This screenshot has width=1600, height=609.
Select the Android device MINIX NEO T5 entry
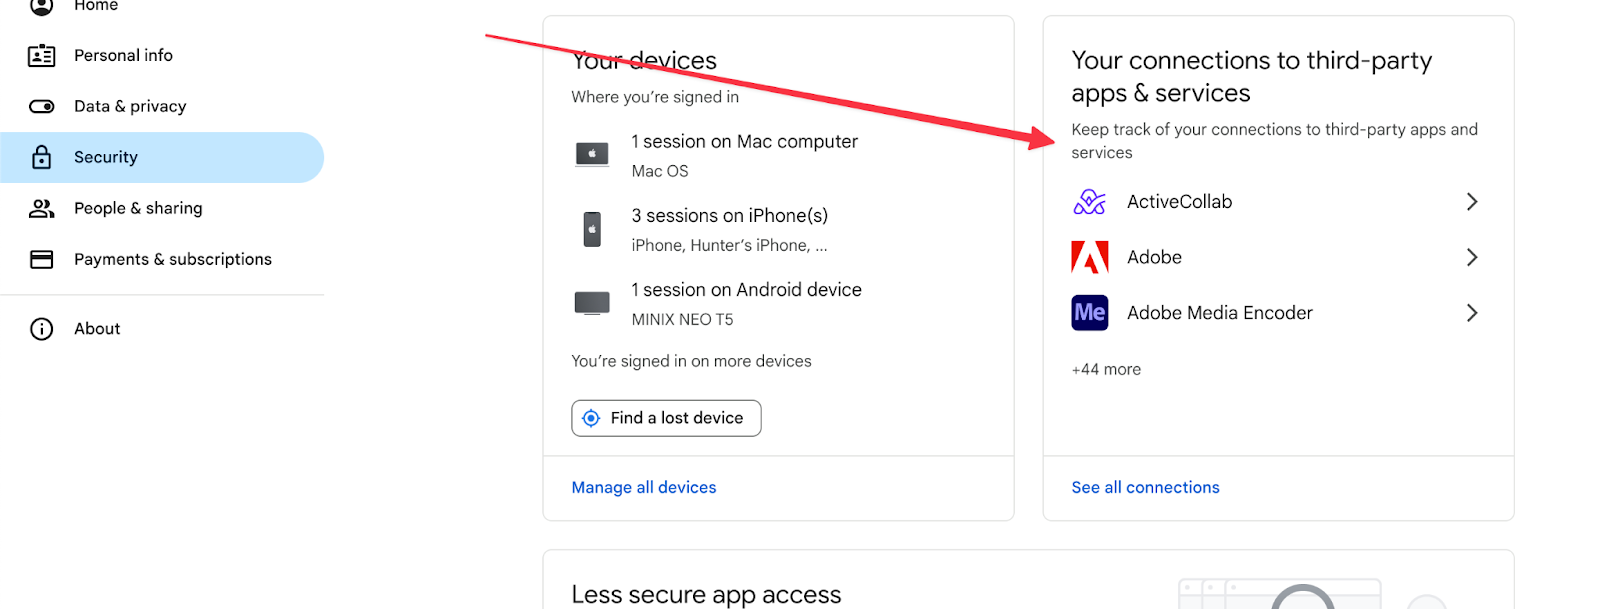click(x=746, y=303)
